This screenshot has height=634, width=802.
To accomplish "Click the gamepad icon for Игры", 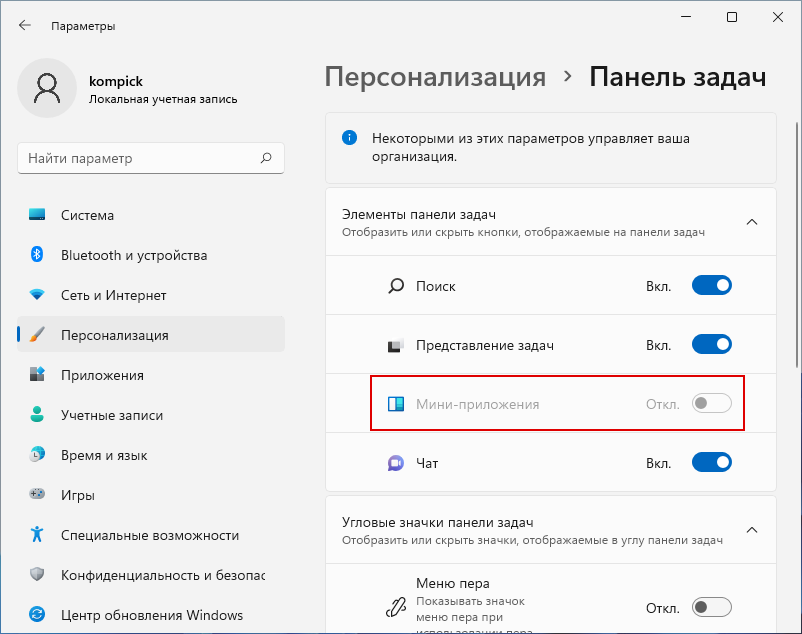I will 37,494.
